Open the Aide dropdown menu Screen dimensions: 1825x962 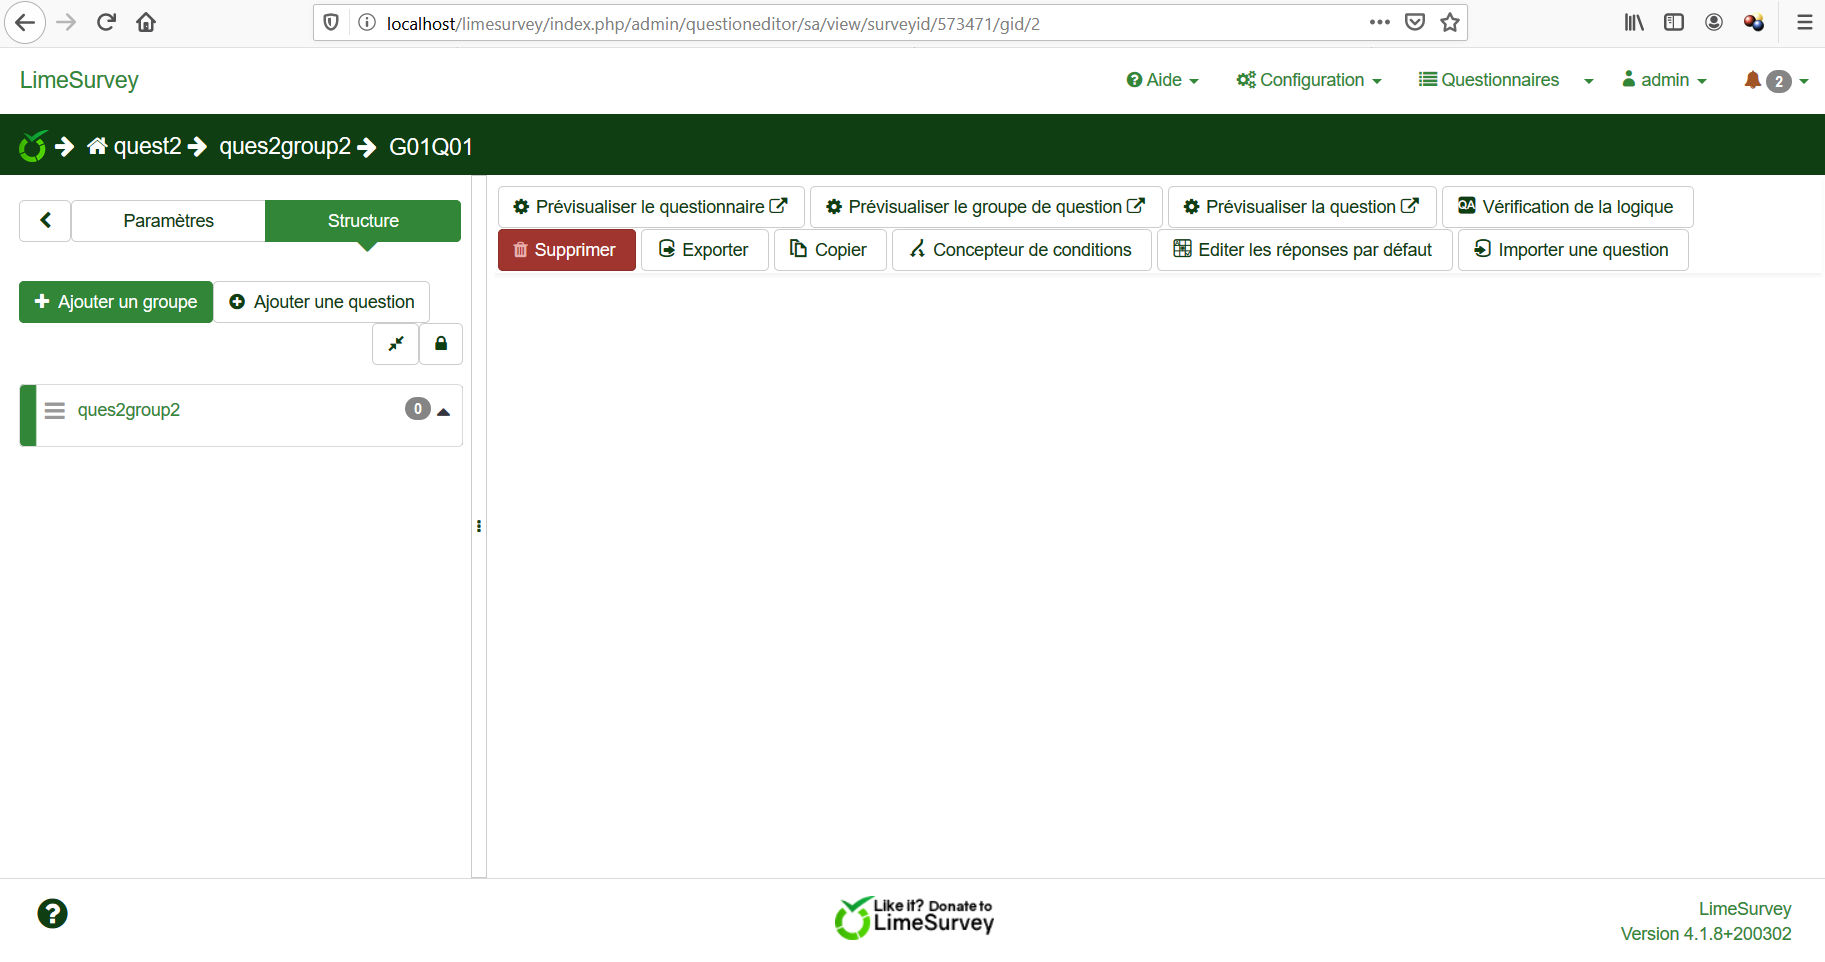point(1162,80)
